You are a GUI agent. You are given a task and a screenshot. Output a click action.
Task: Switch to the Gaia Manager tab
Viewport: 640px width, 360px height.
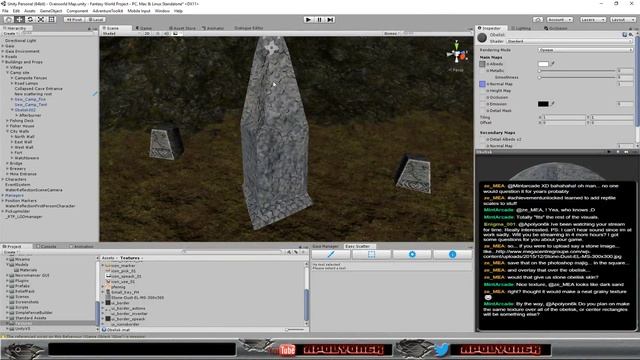[325, 247]
